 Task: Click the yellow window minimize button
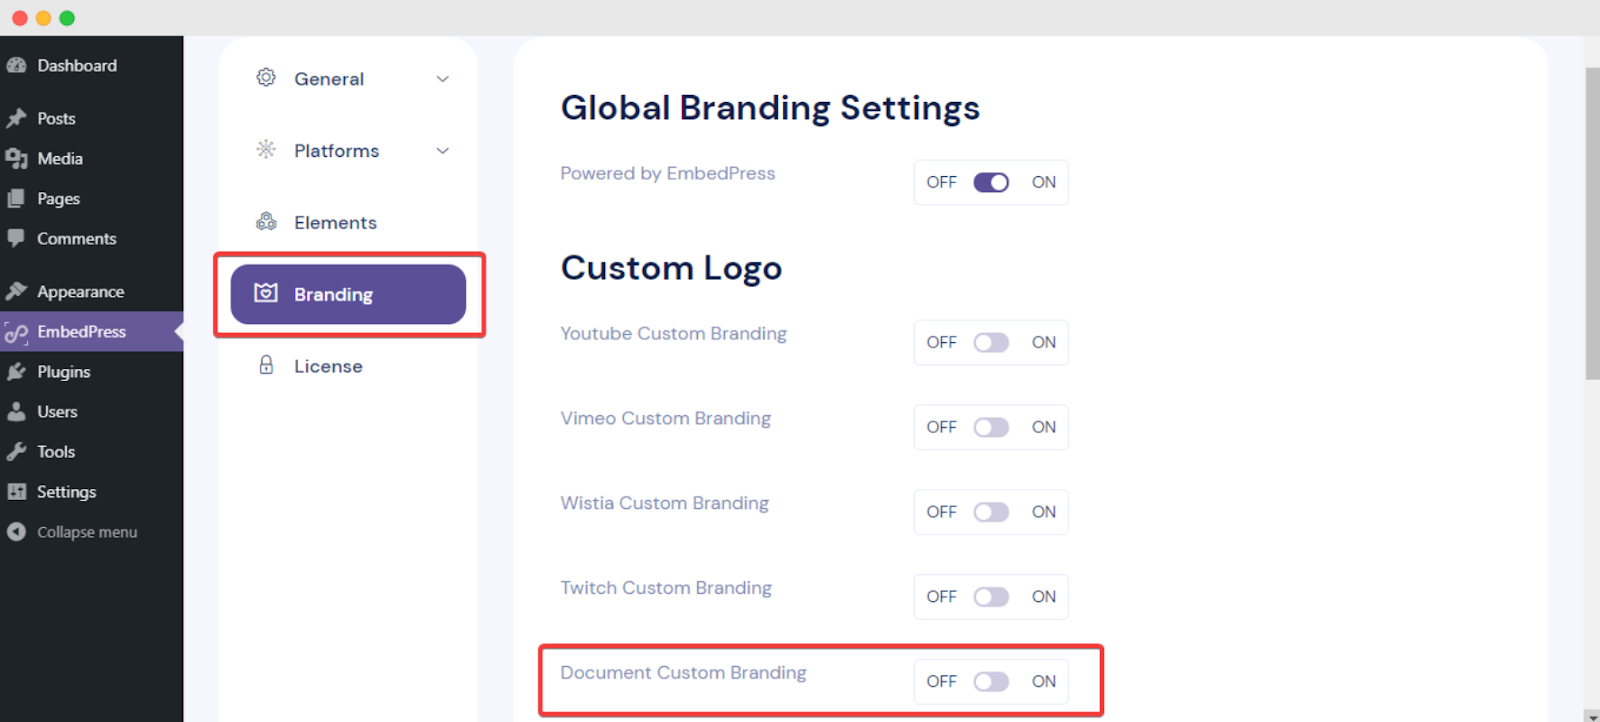point(43,18)
